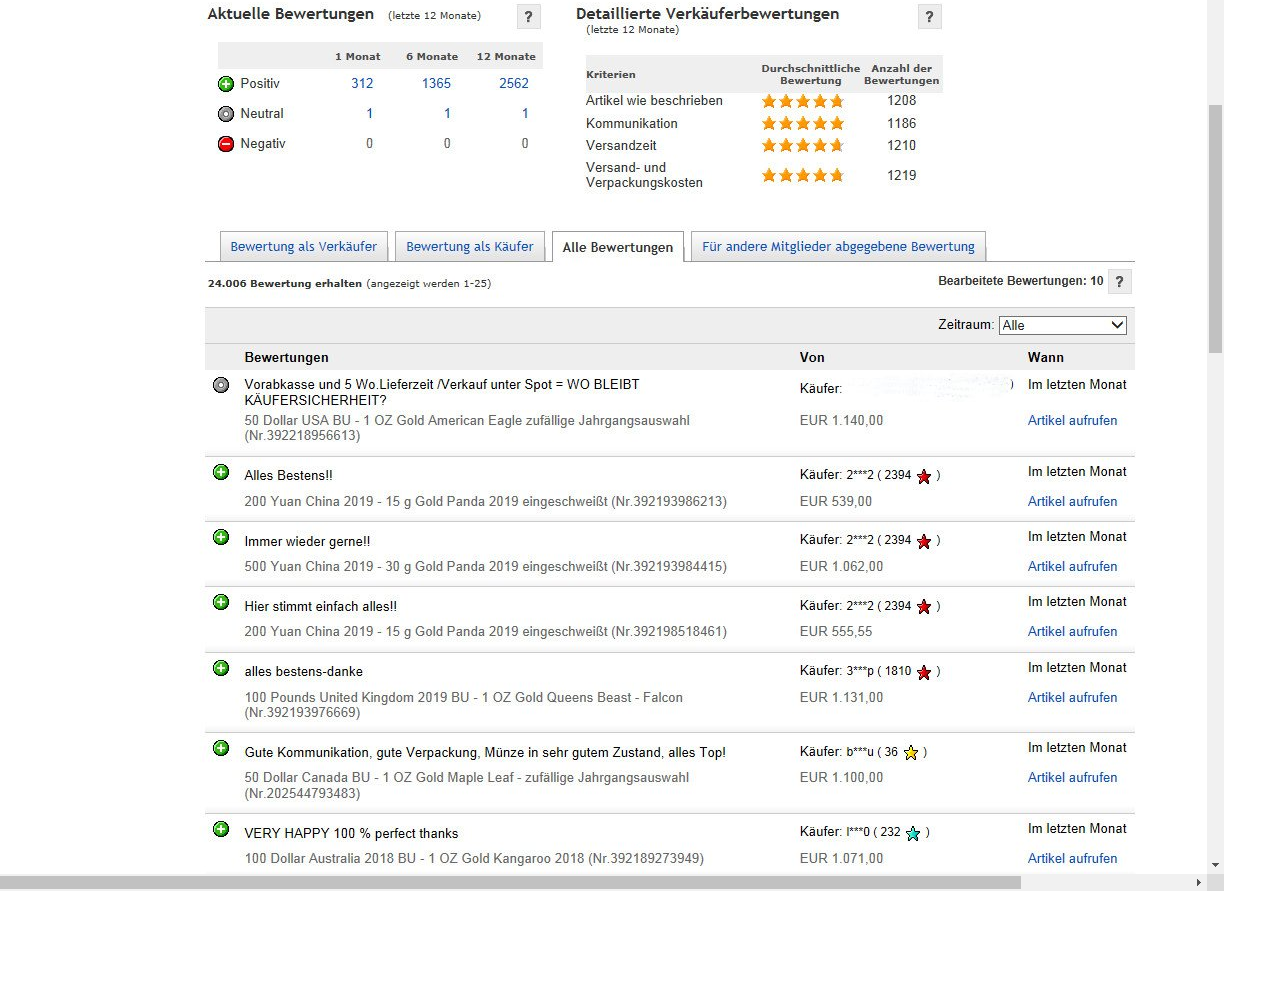Click positive icon beside 'Alles Bestens!!'
Viewport: 1280px width, 984px height.
pyautogui.click(x=221, y=472)
